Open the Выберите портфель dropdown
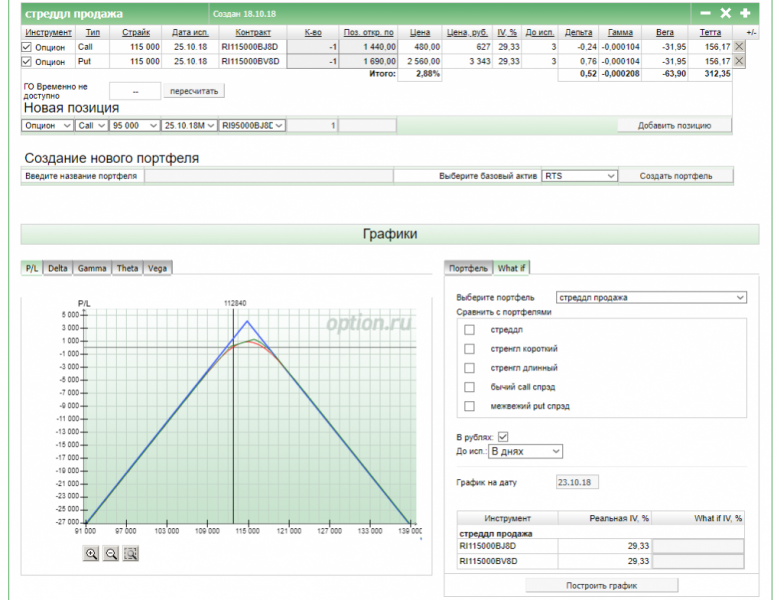777x600 pixels. [650, 297]
